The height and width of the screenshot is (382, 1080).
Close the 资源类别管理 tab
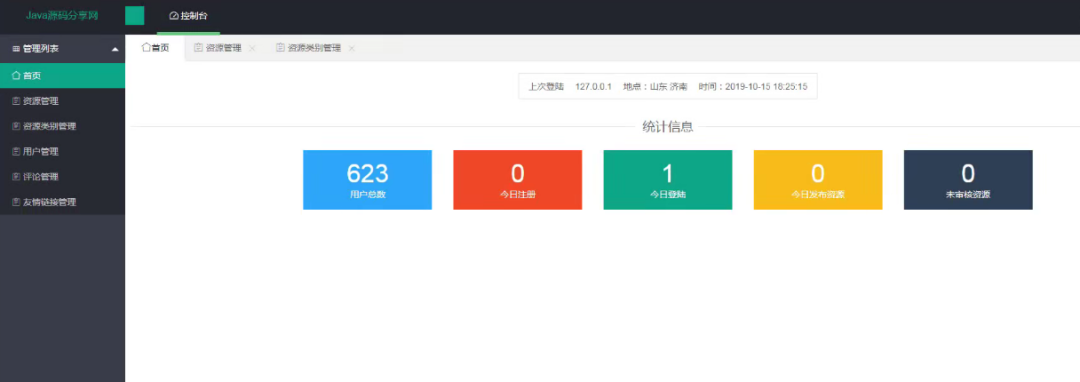[352, 48]
